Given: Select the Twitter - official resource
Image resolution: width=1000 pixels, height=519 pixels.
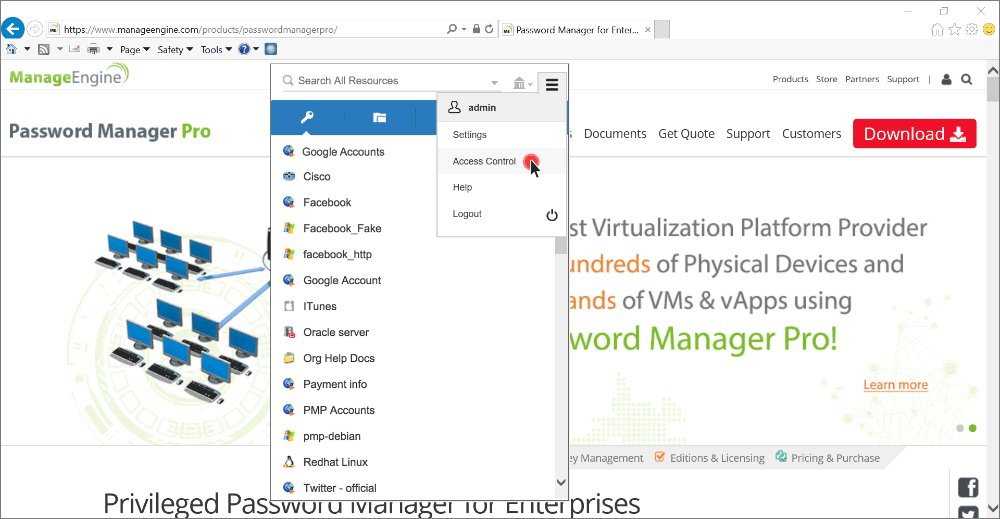Looking at the screenshot, I should pyautogui.click(x=340, y=488).
